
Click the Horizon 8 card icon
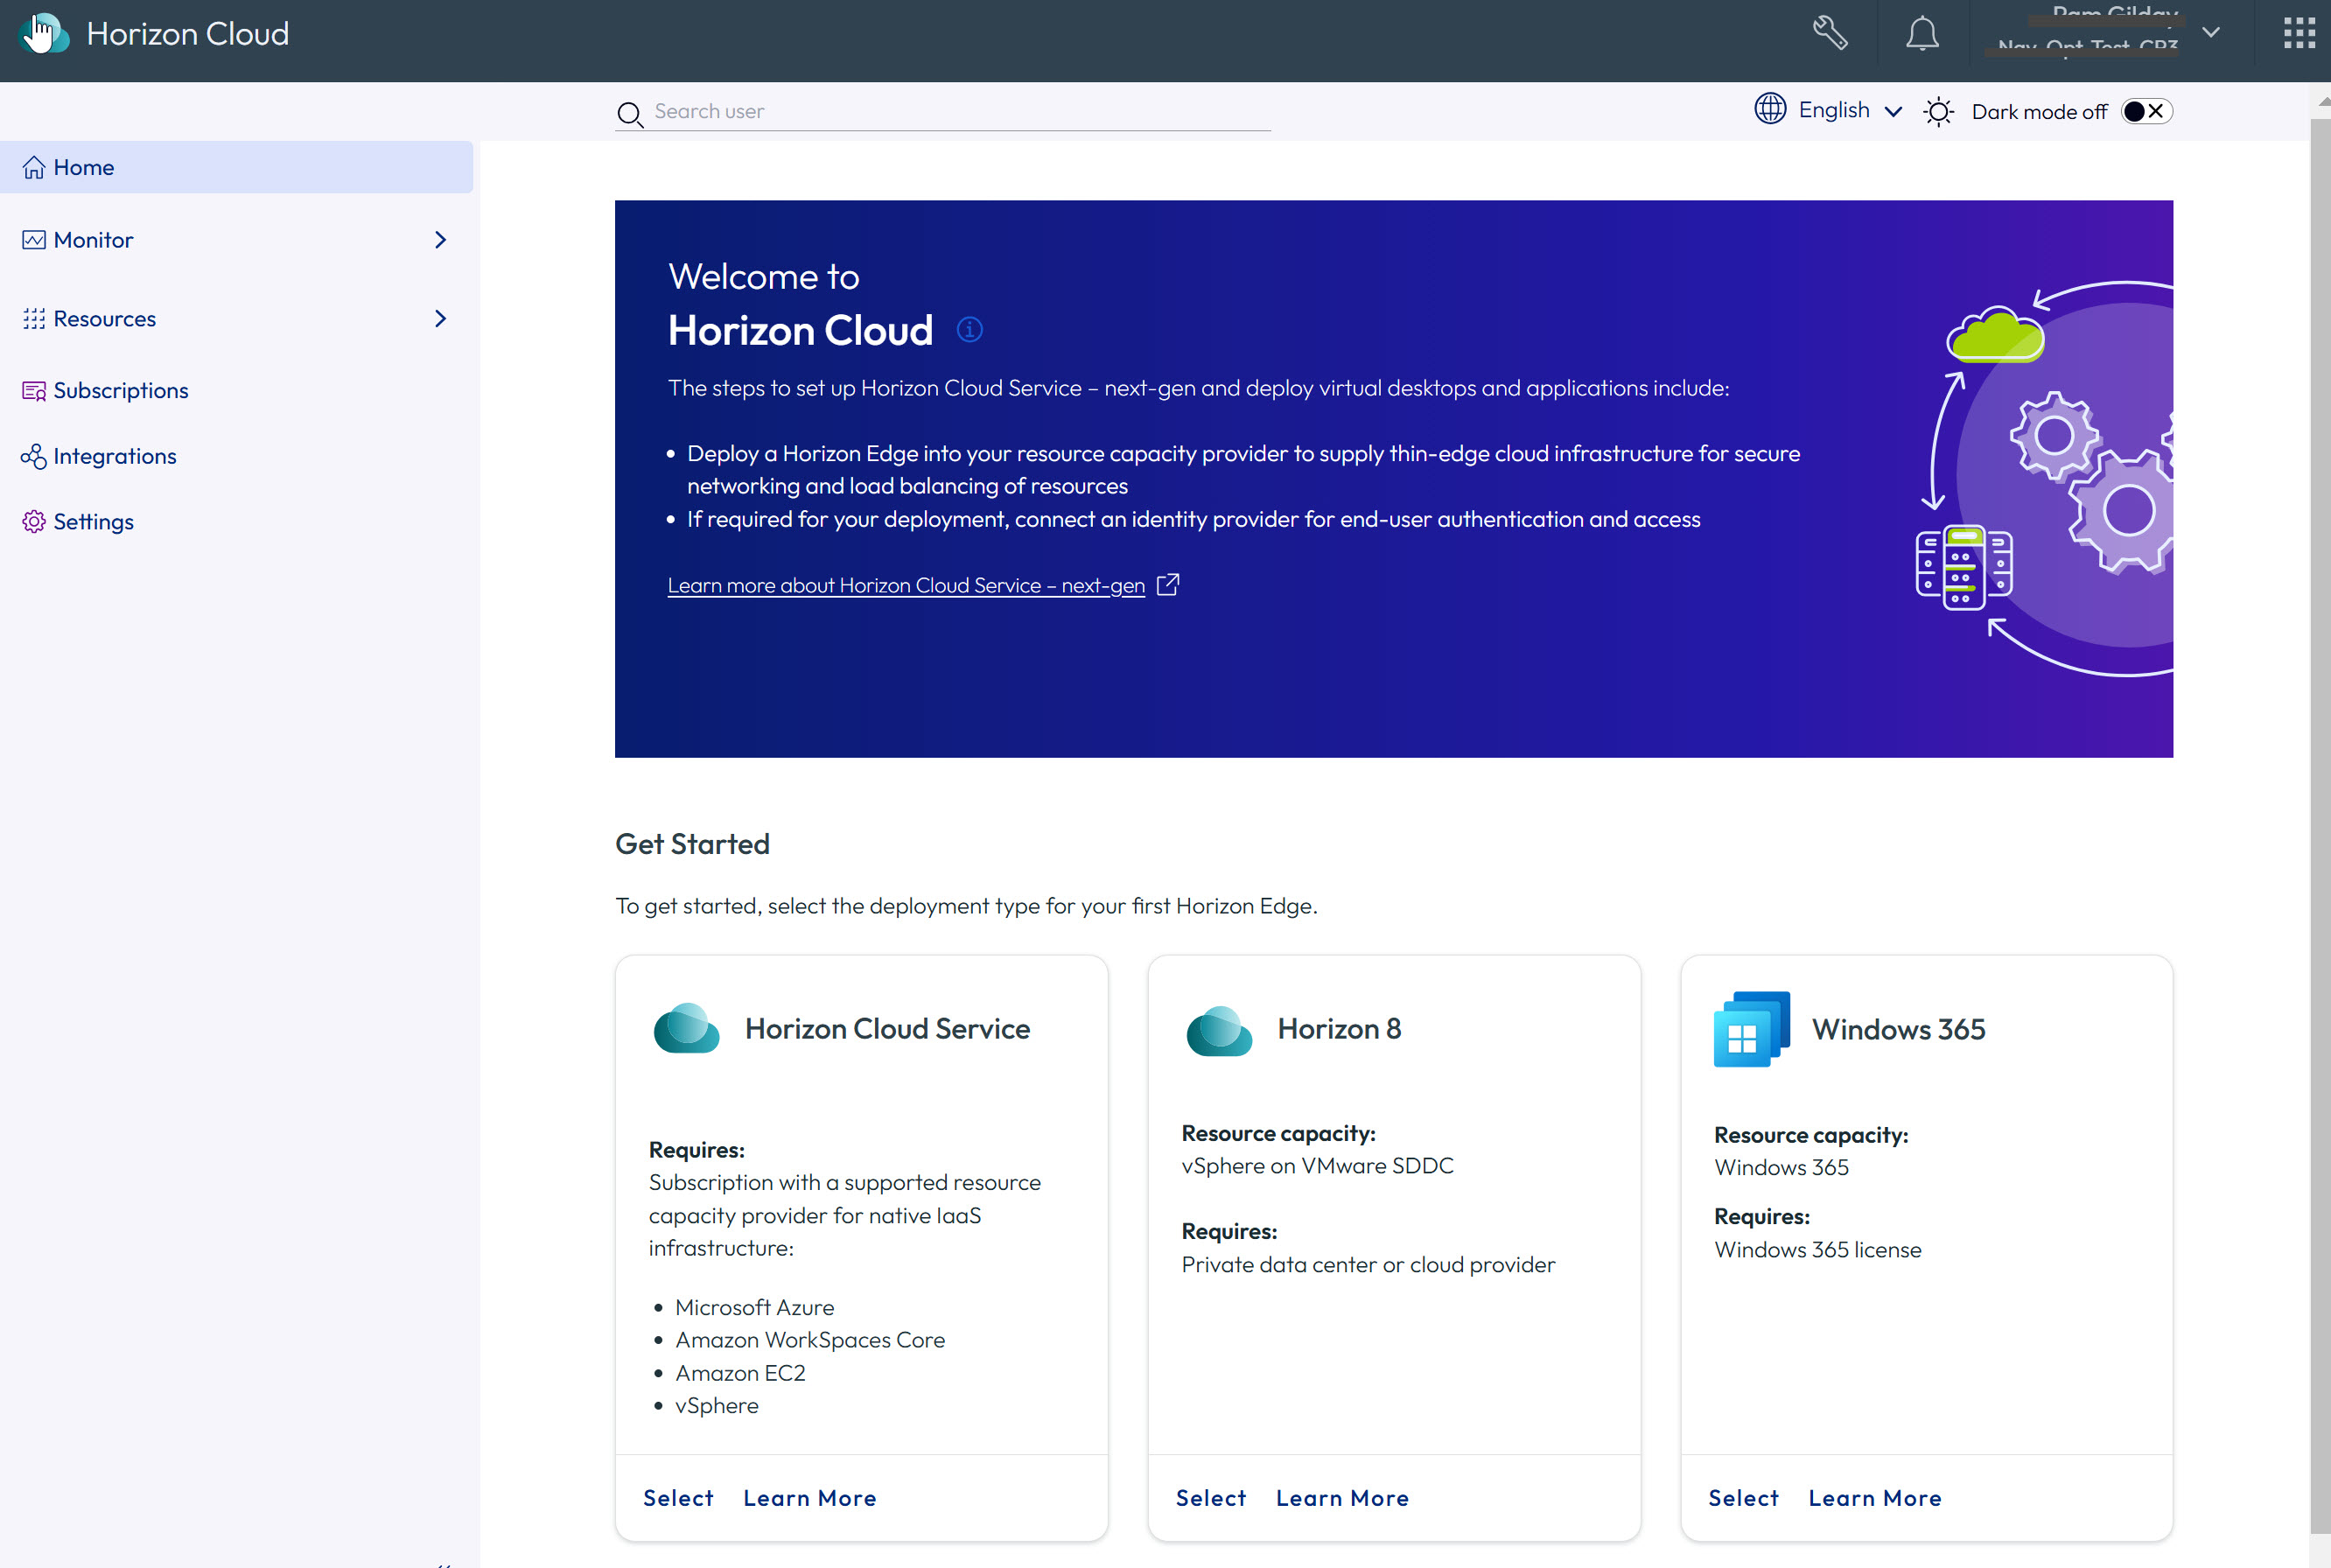[1219, 1031]
